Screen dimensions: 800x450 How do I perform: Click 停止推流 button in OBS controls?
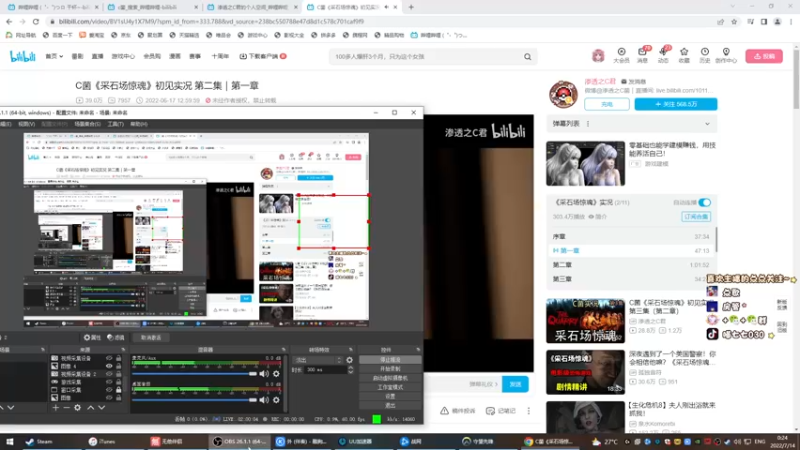[x=390, y=360]
